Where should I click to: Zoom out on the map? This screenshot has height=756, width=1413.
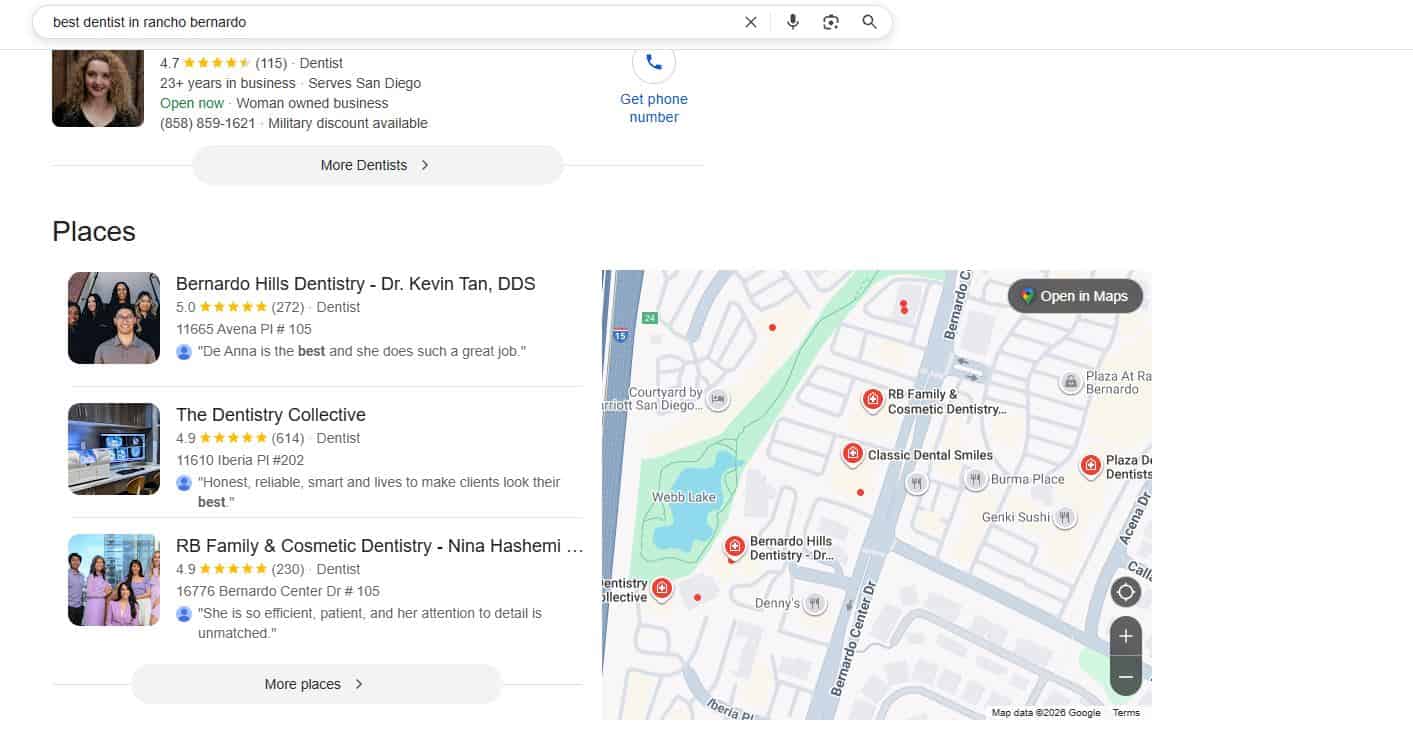1126,677
